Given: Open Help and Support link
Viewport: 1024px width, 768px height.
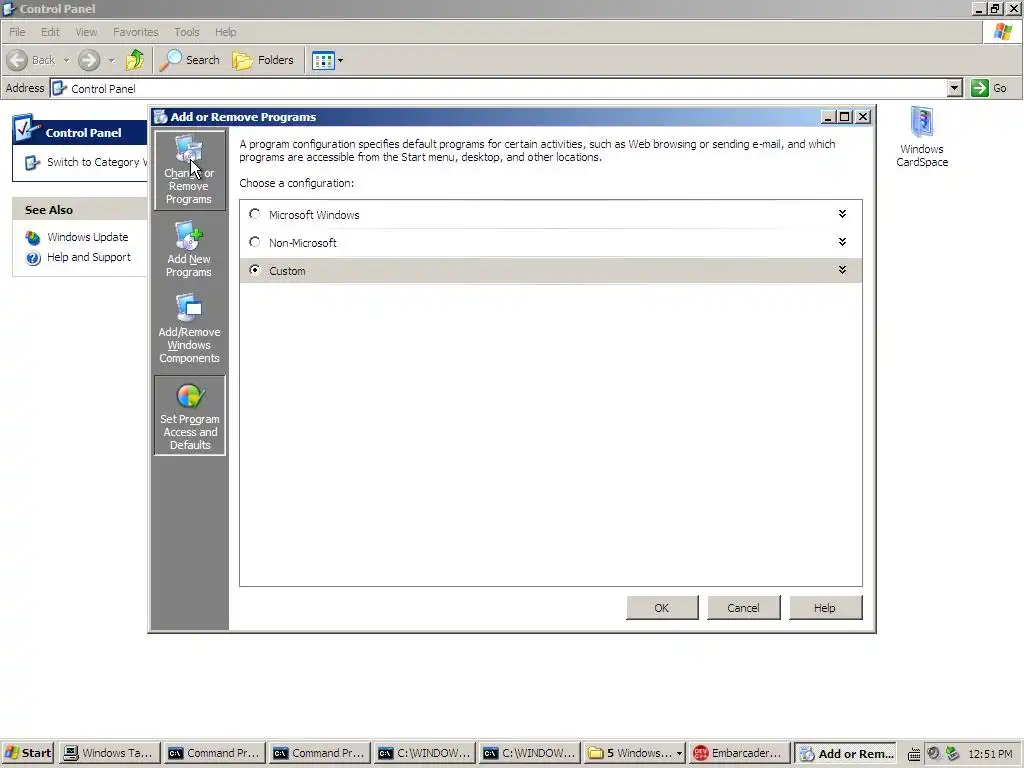Looking at the screenshot, I should [x=88, y=257].
